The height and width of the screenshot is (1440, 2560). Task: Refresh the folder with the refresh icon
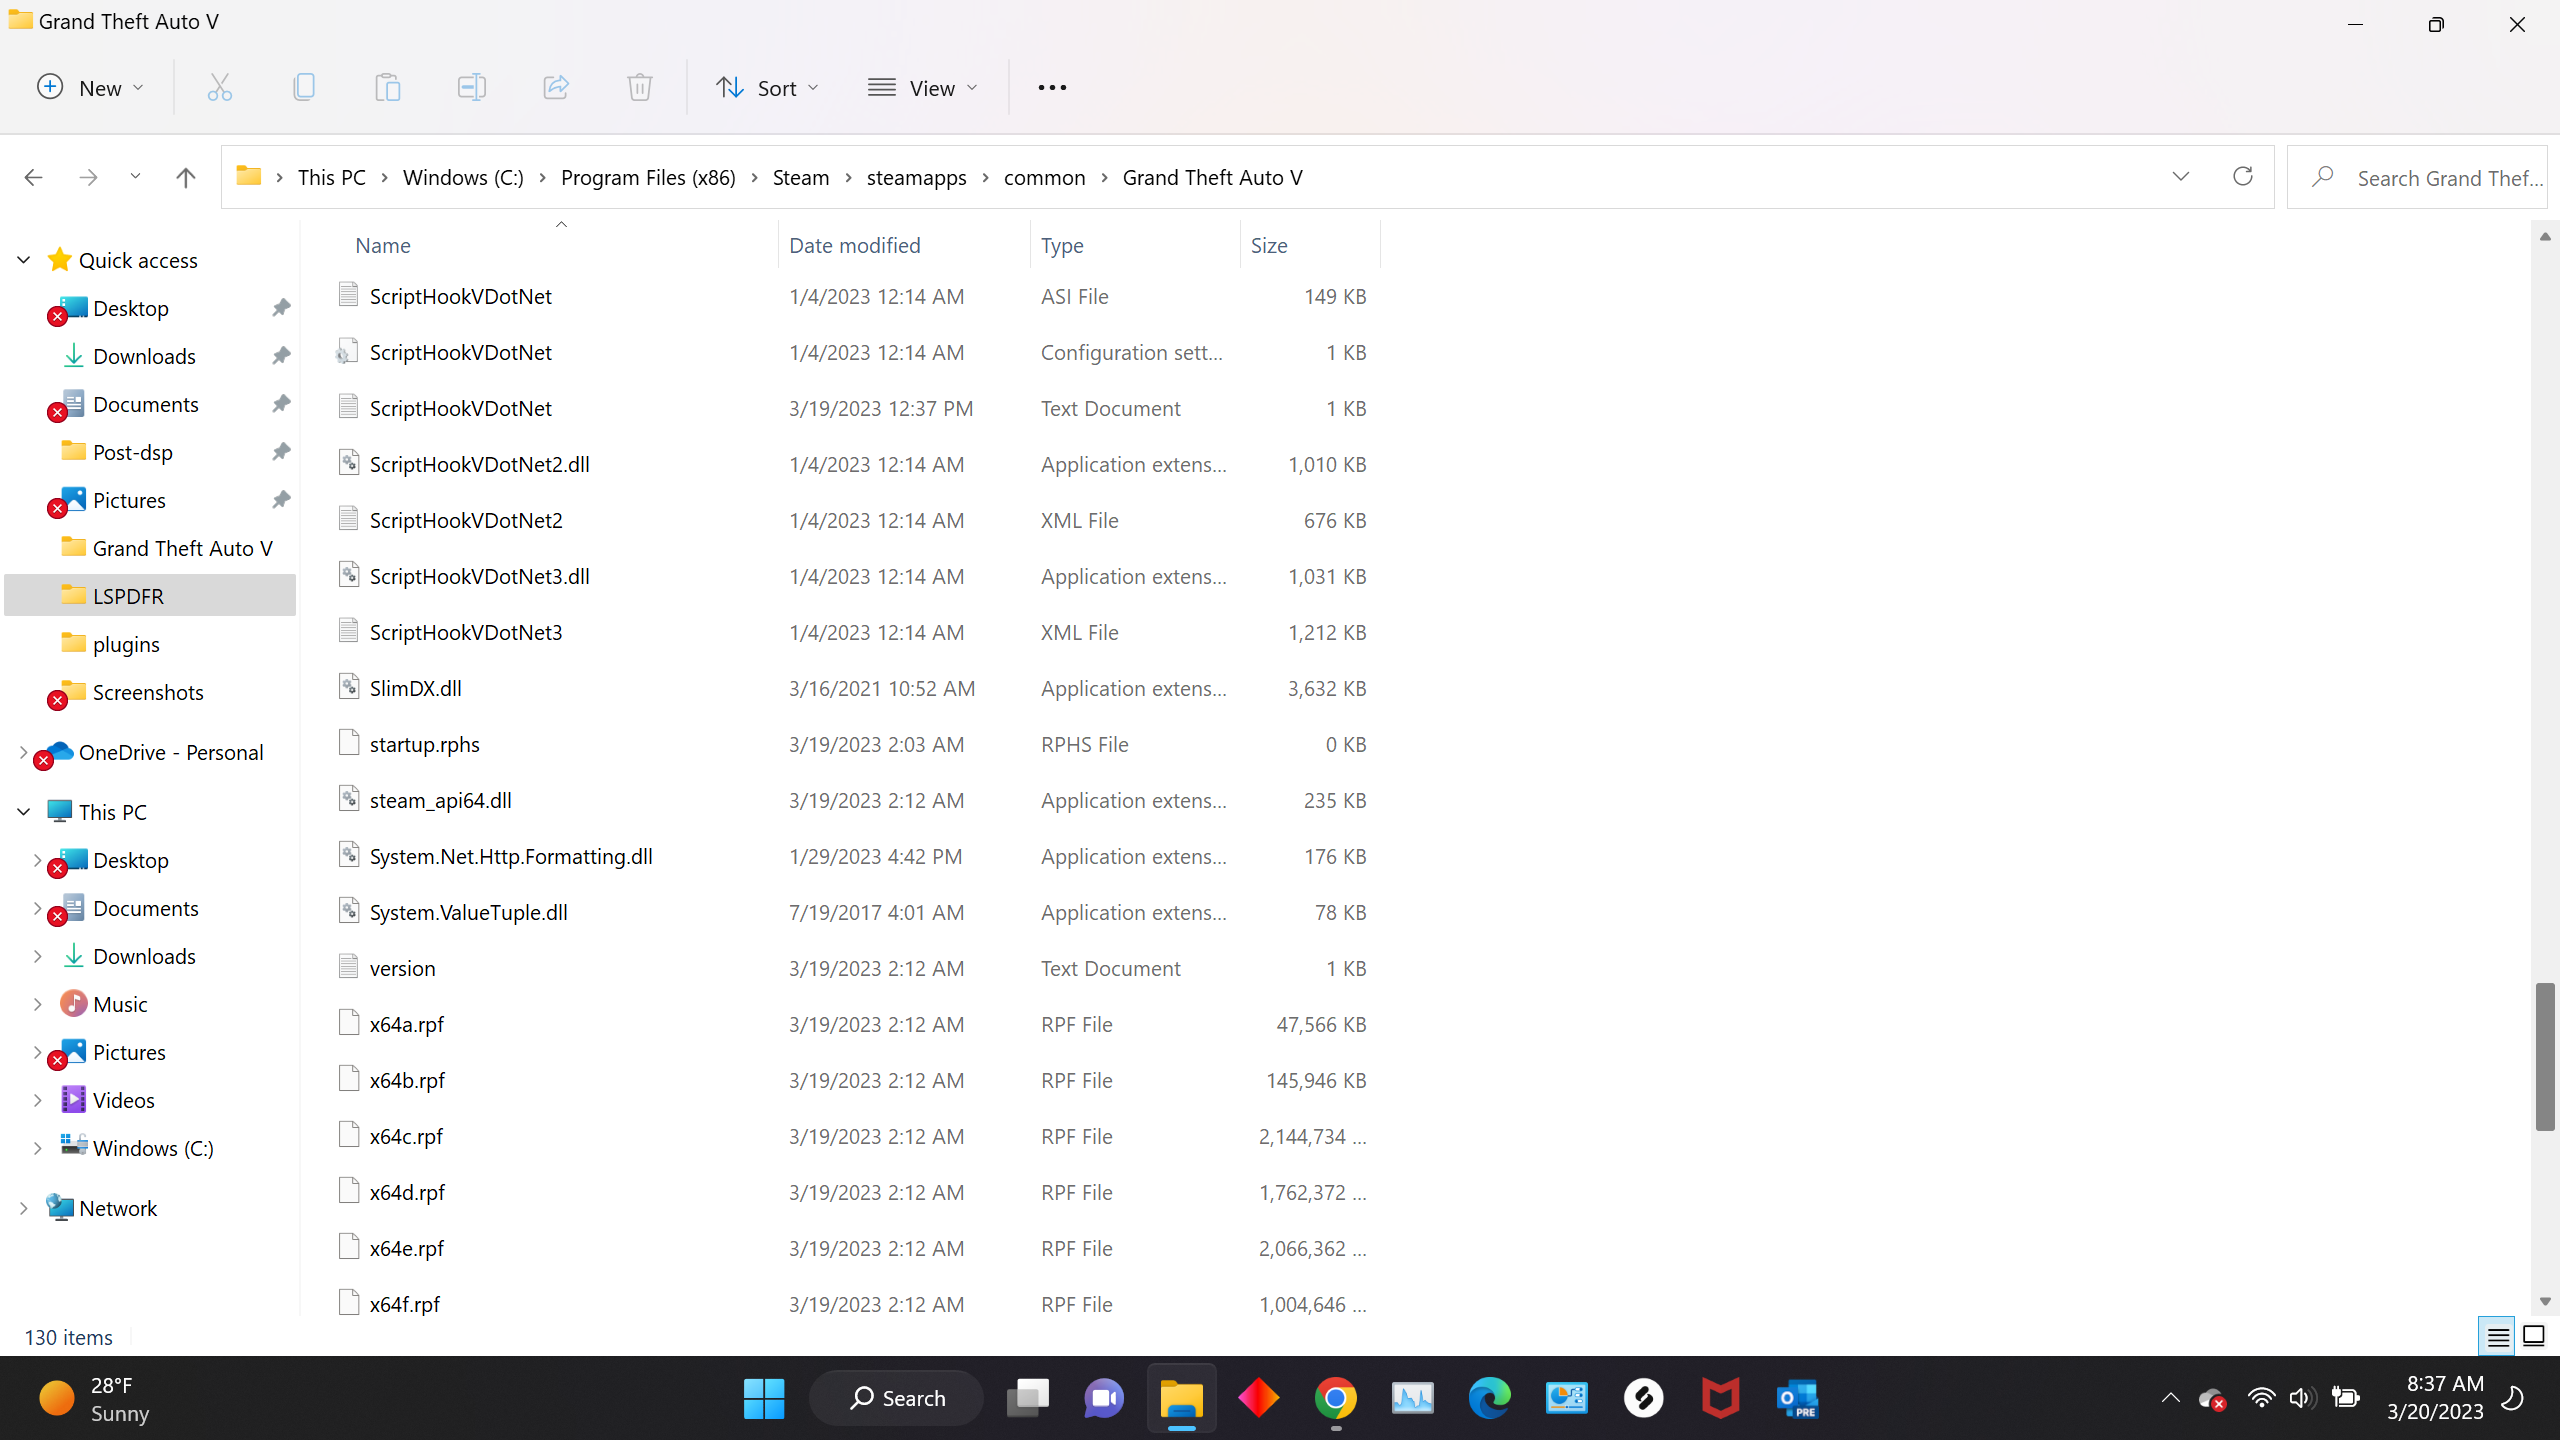tap(2242, 177)
